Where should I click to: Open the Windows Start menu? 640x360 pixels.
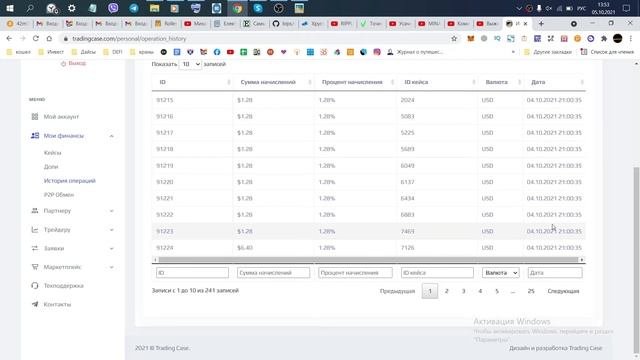[9, 8]
